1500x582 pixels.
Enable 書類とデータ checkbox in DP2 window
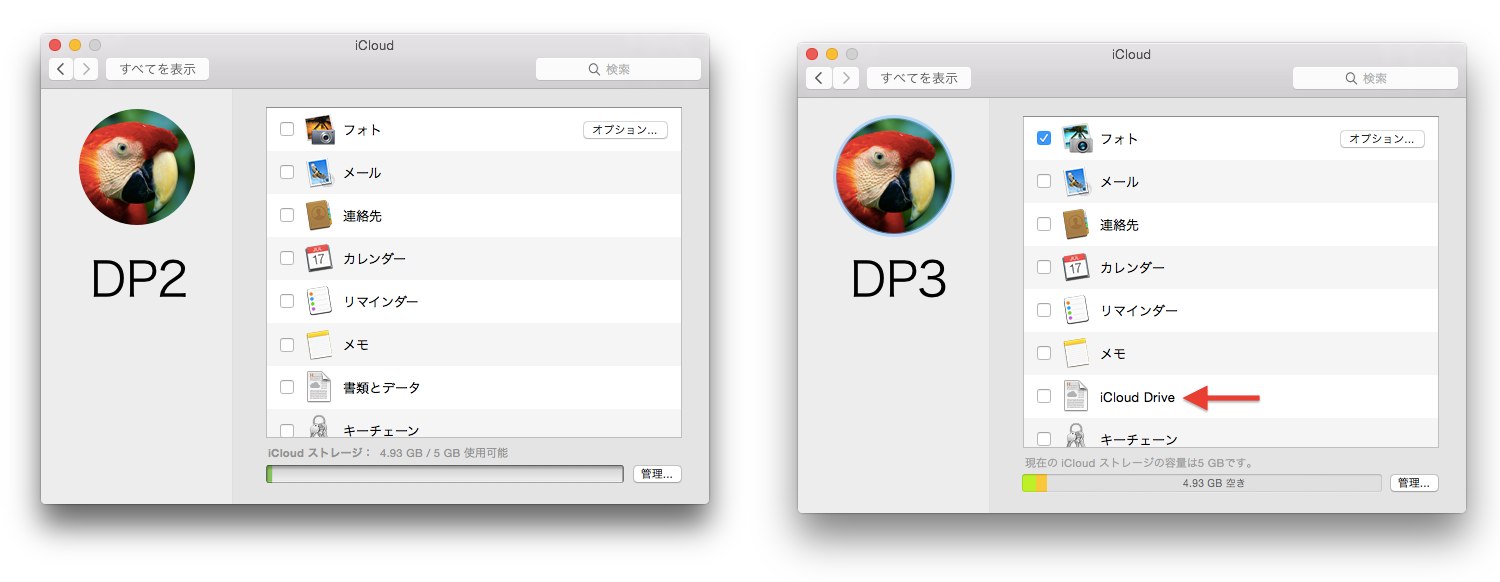pos(287,387)
